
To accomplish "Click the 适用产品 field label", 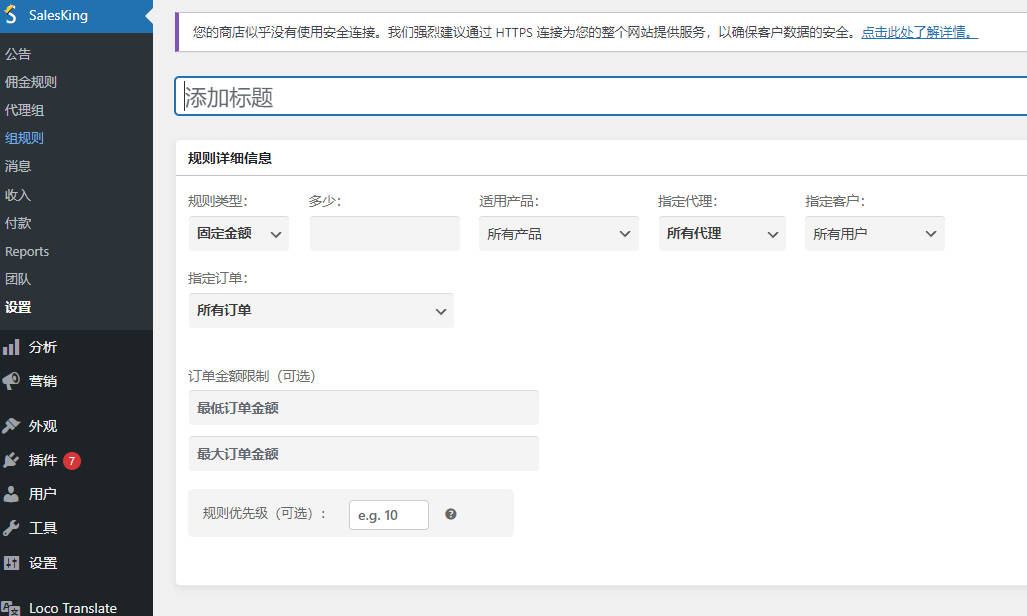I will pyautogui.click(x=509, y=201).
